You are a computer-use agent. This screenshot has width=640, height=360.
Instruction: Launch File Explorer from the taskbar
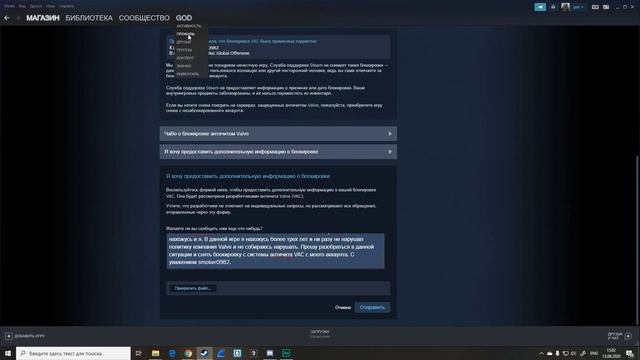coord(156,353)
